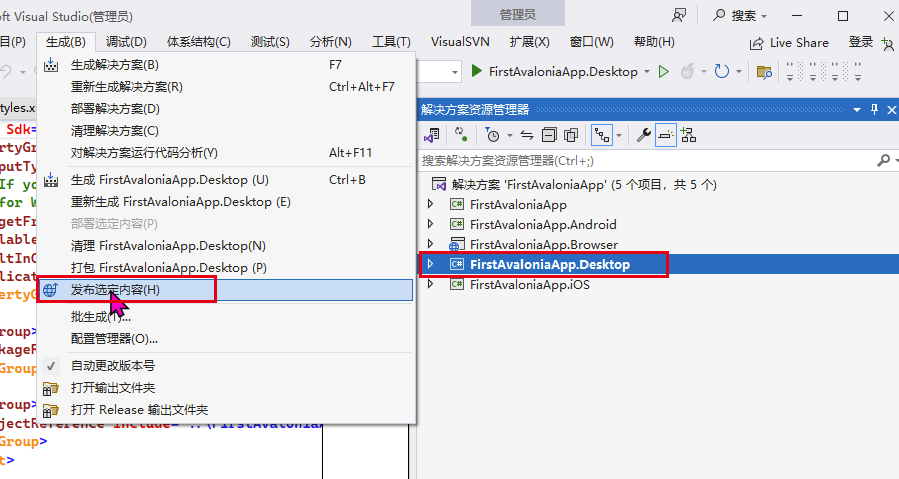Choose 配置管理器(O)... menu item

pos(226,339)
